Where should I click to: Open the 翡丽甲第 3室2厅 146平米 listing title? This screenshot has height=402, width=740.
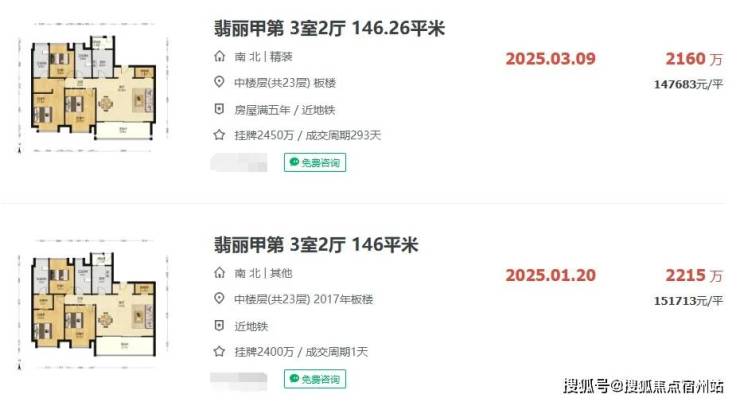click(x=316, y=245)
